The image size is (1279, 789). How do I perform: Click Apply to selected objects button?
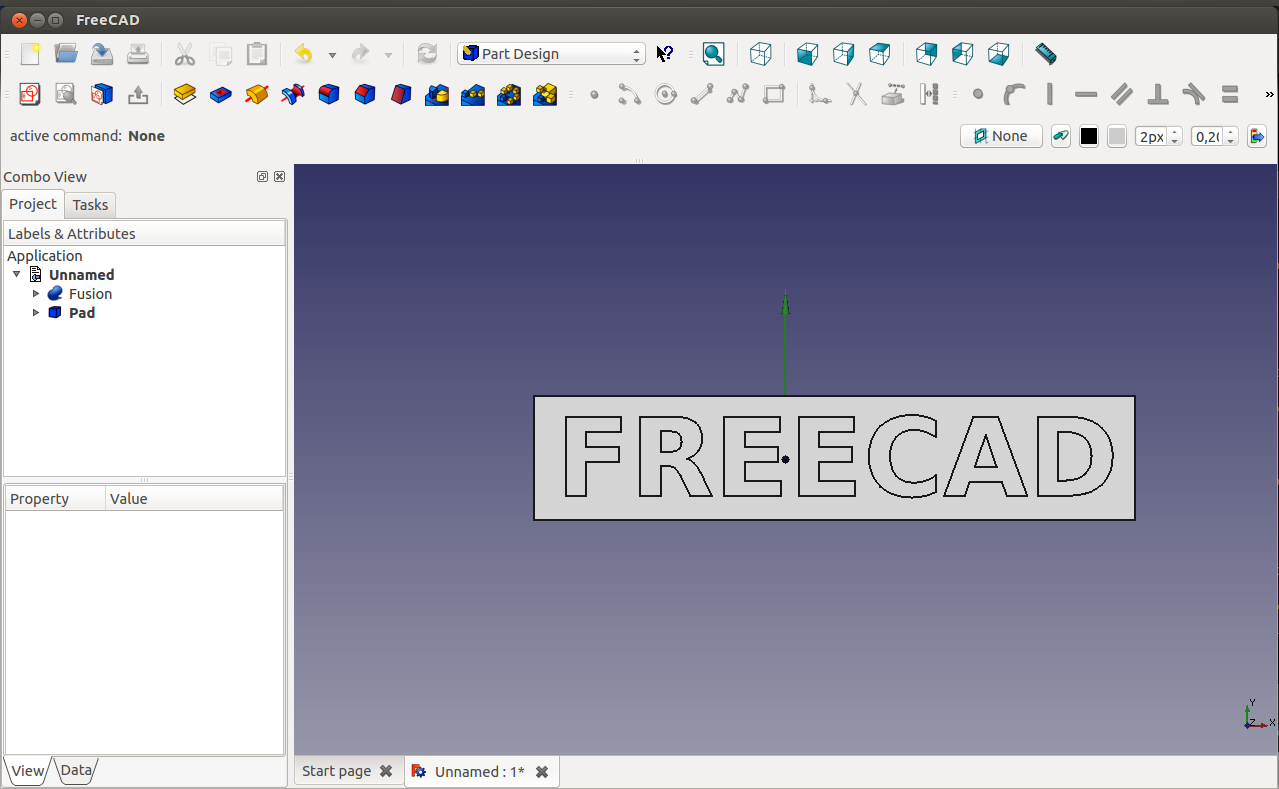click(1257, 136)
